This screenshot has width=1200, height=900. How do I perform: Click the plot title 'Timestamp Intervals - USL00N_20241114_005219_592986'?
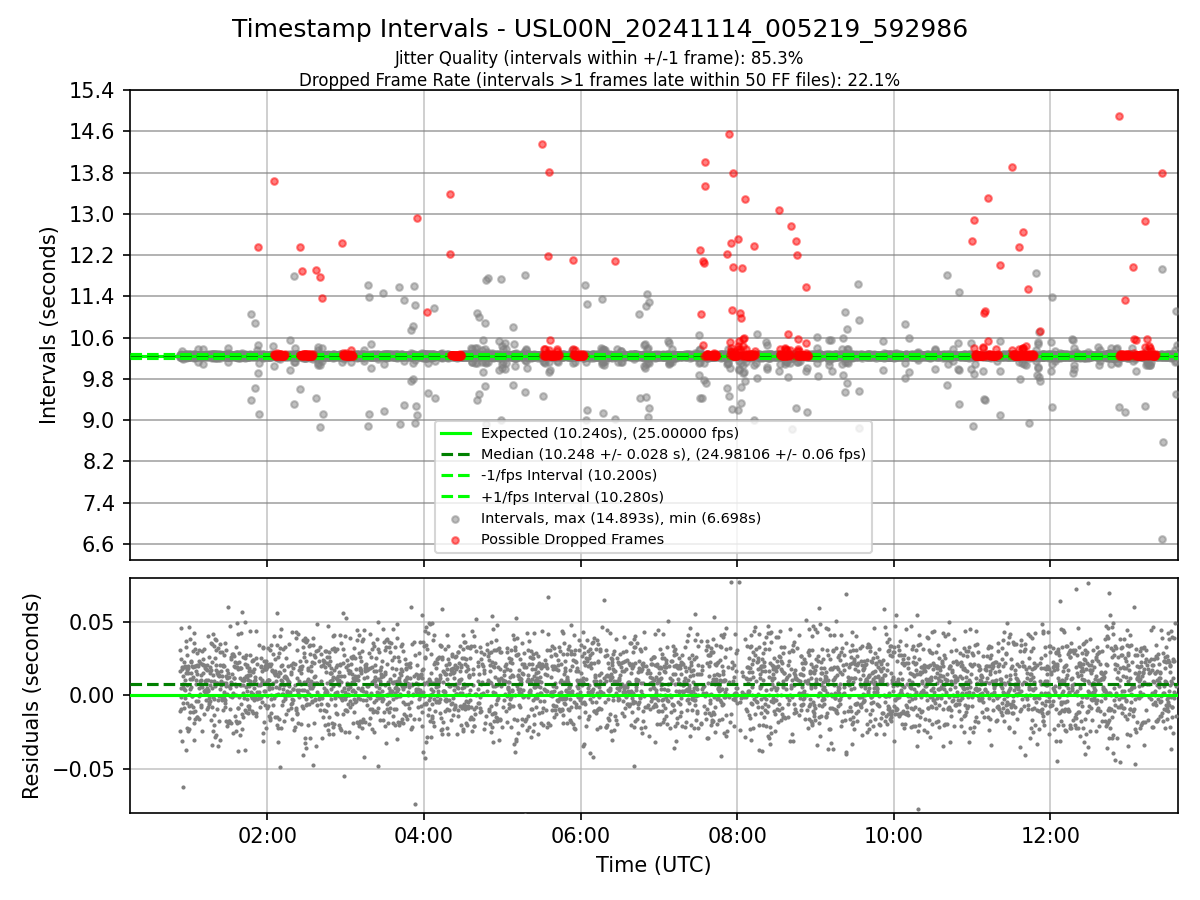600,29
